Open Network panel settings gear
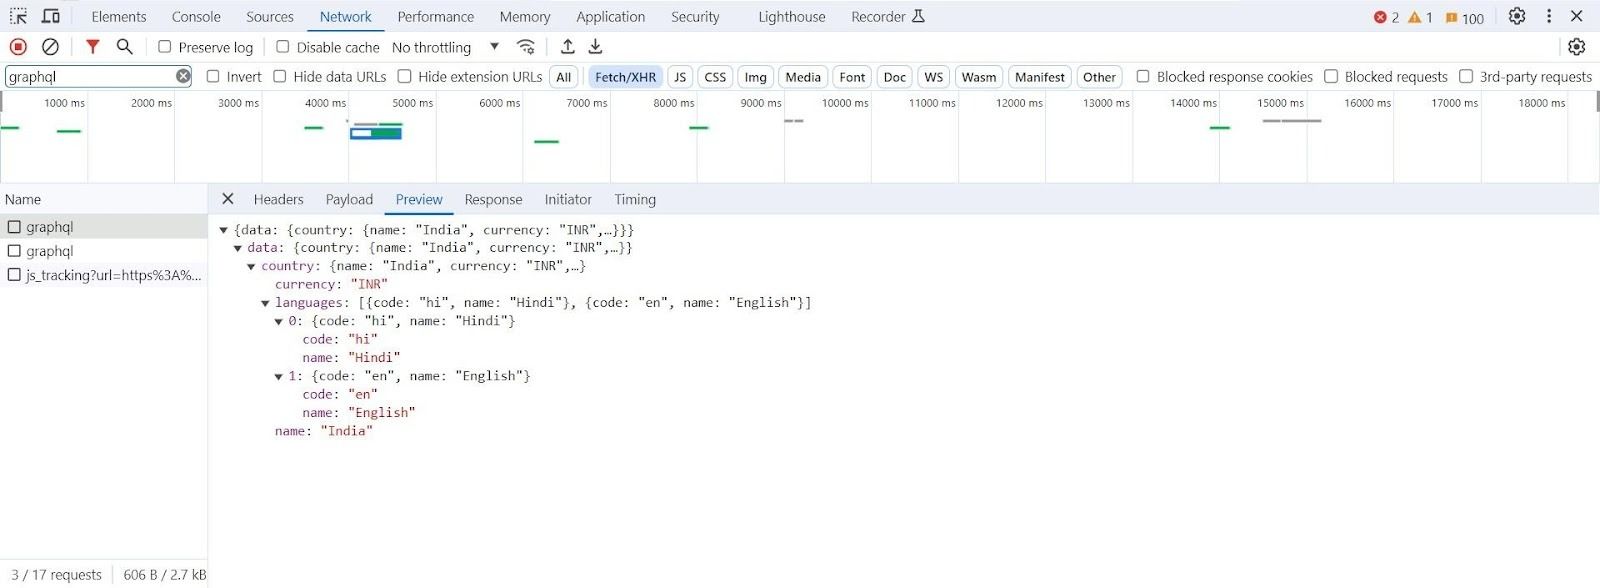This screenshot has height=588, width=1600. click(x=1577, y=46)
